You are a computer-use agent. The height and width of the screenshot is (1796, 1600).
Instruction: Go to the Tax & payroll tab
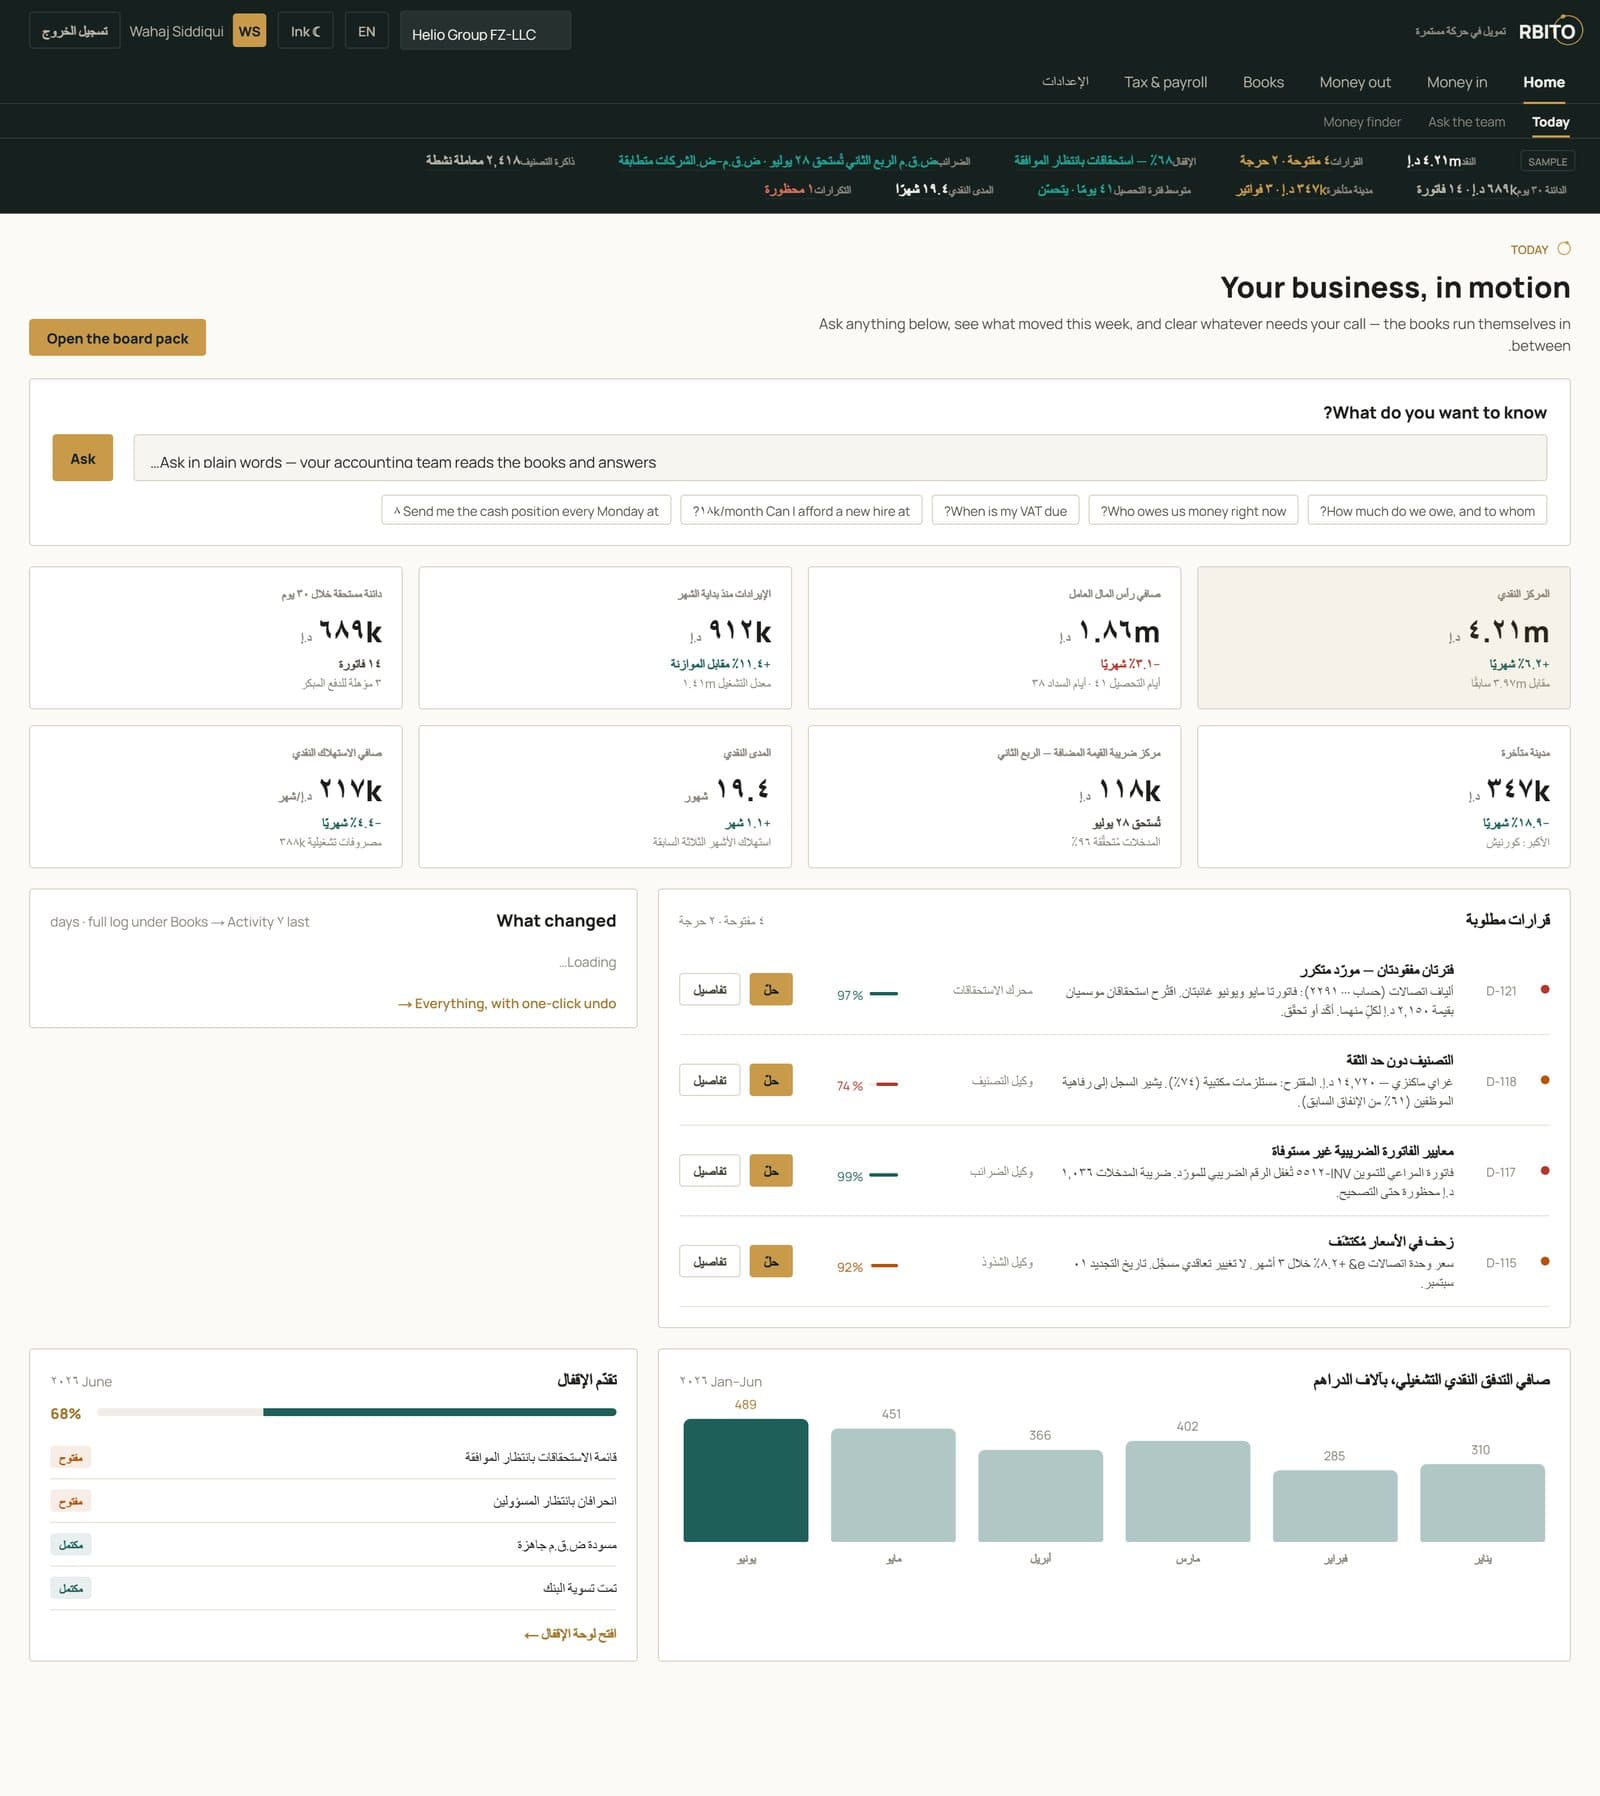[x=1165, y=82]
